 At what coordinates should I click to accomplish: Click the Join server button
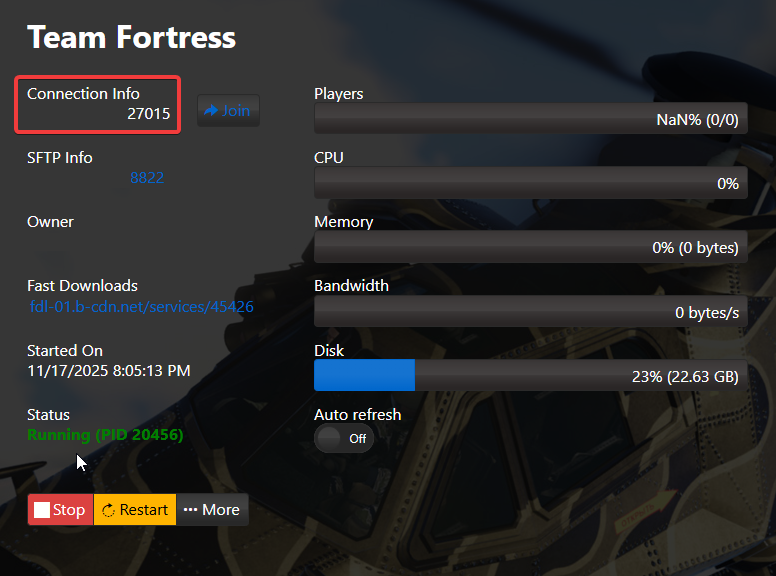(228, 111)
